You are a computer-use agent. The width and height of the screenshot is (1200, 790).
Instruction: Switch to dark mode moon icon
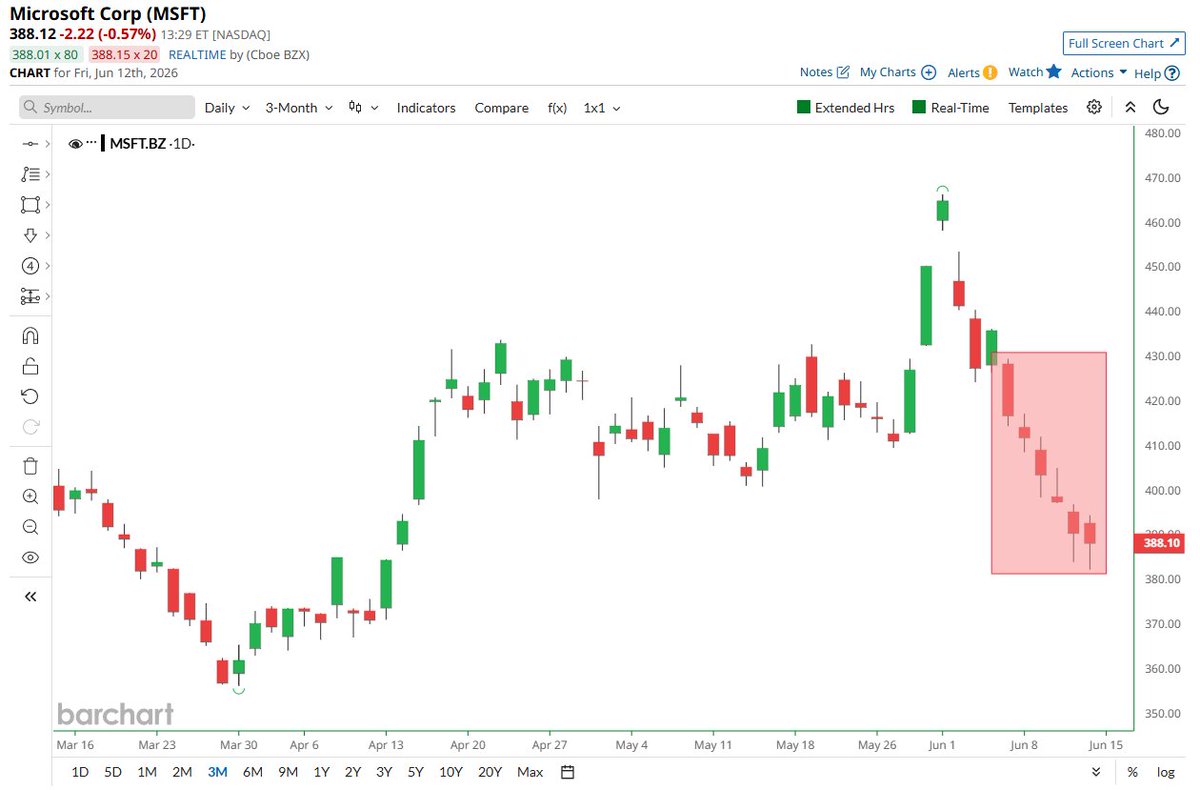[1161, 108]
